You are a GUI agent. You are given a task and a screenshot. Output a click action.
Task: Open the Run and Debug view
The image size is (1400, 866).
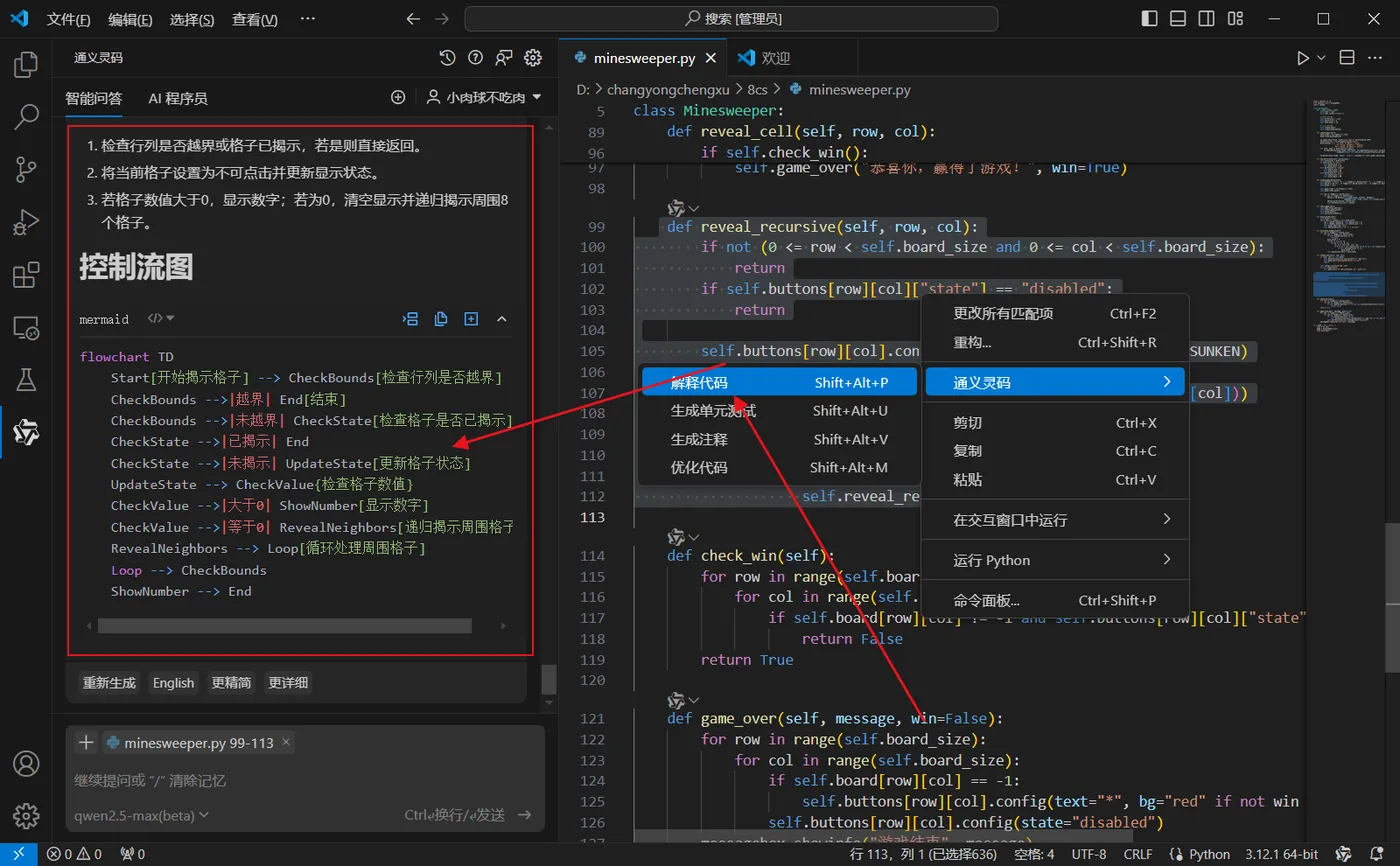point(26,221)
